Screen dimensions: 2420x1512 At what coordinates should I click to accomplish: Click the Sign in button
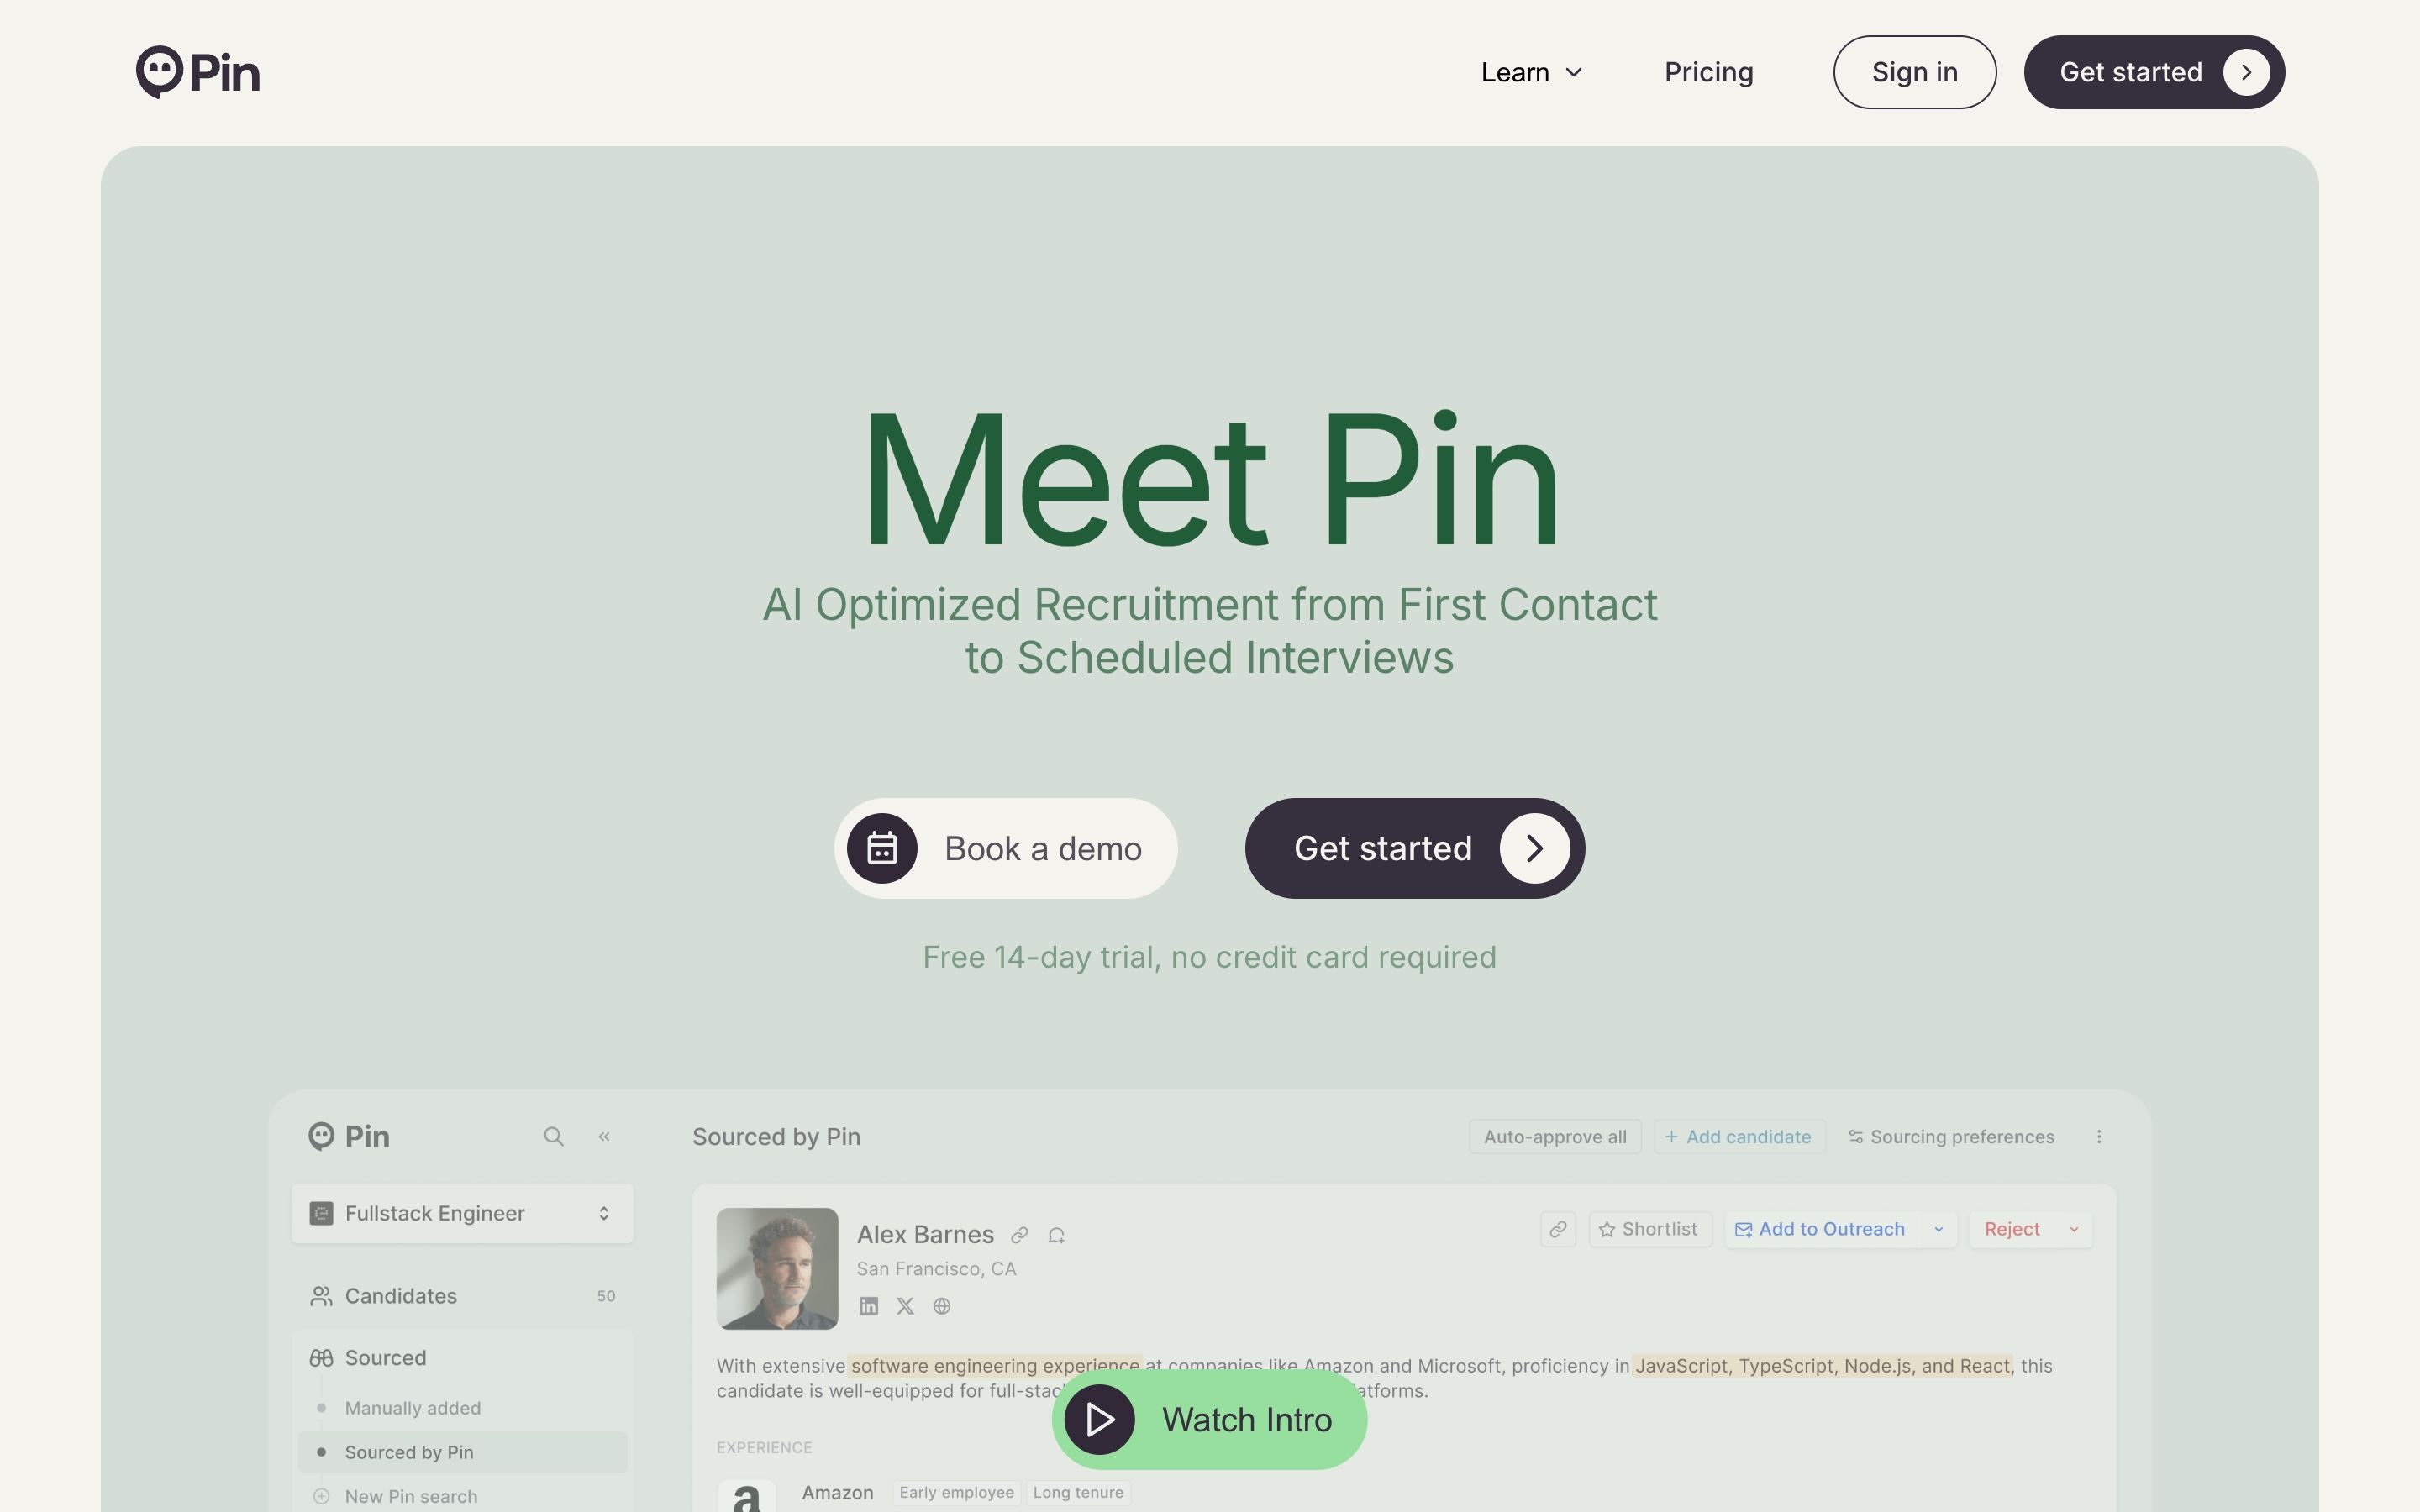(1914, 72)
